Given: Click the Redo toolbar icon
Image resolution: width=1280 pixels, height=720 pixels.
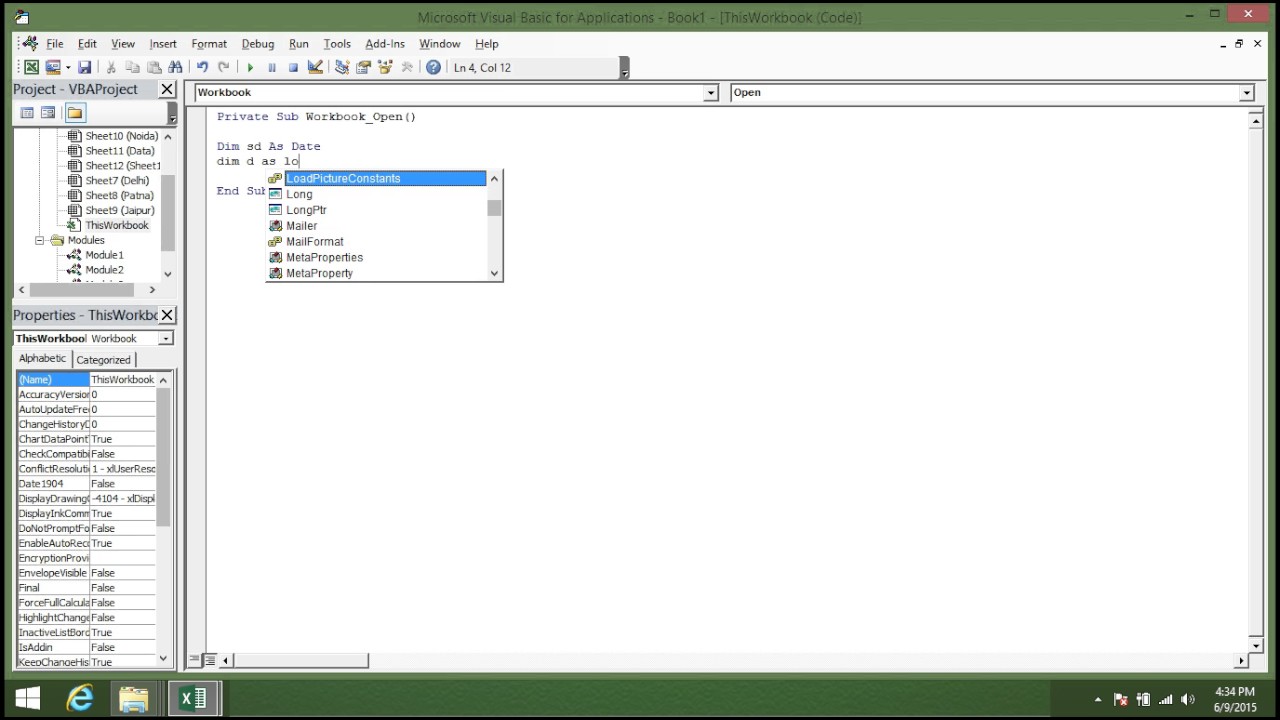Looking at the screenshot, I should click(x=223, y=67).
